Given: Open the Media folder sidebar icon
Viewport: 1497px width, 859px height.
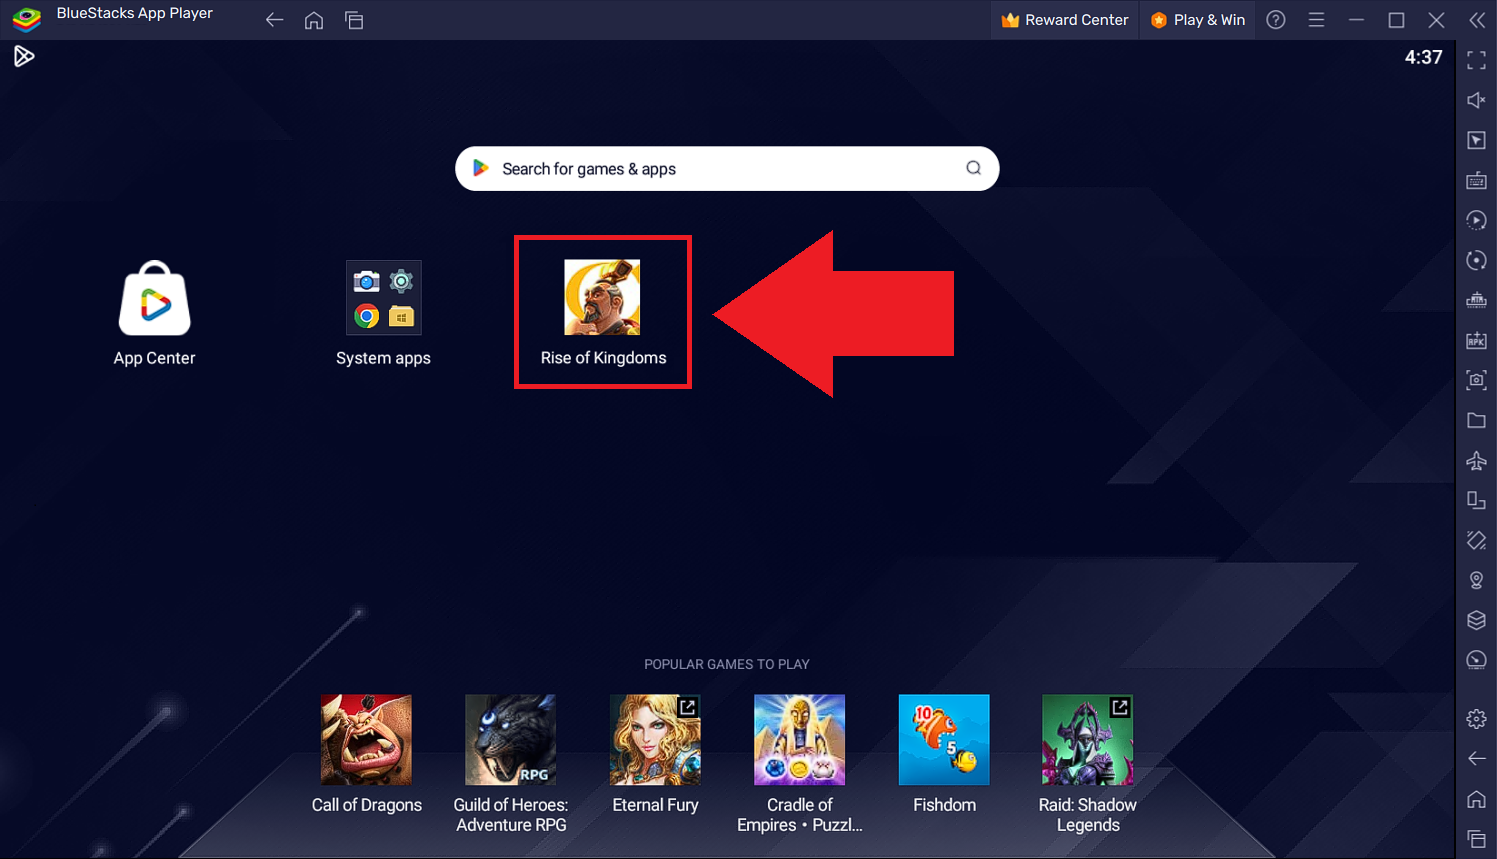Looking at the screenshot, I should click(x=1476, y=420).
